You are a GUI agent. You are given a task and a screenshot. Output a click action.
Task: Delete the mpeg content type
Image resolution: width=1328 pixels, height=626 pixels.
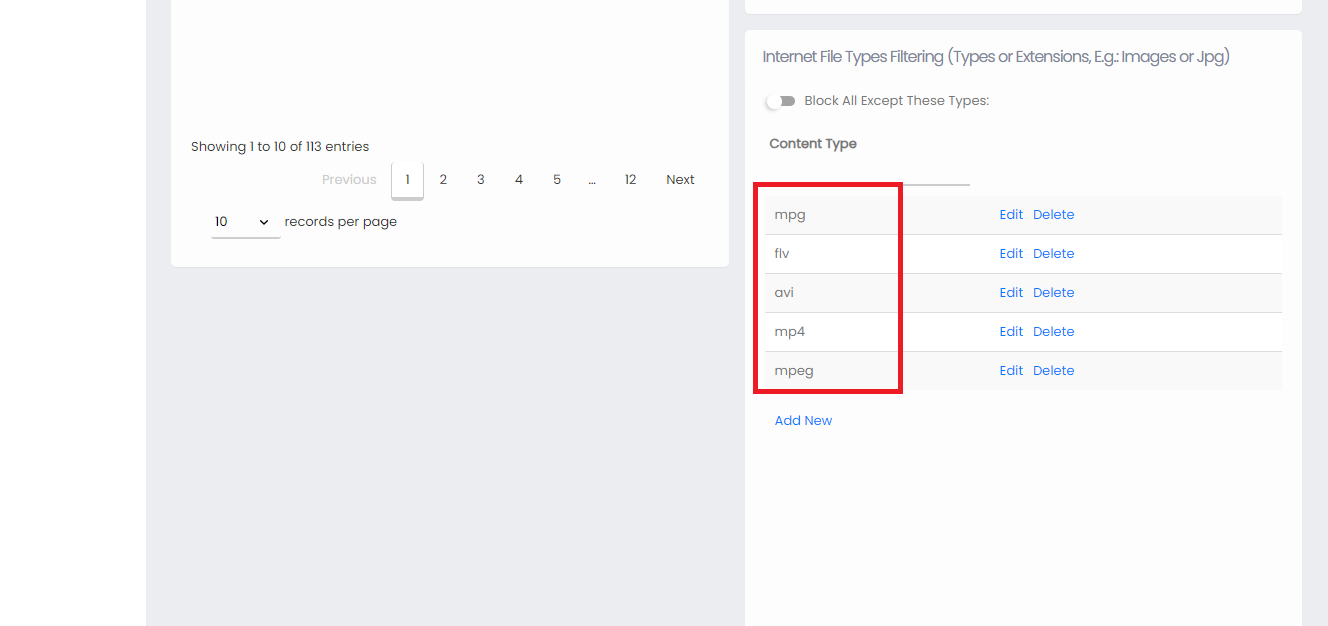1053,371
